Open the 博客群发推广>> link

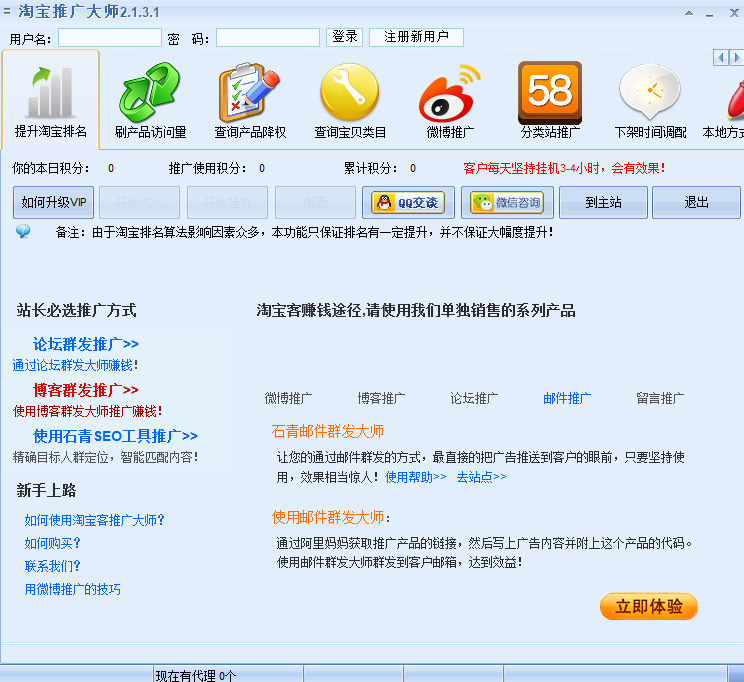(x=86, y=390)
